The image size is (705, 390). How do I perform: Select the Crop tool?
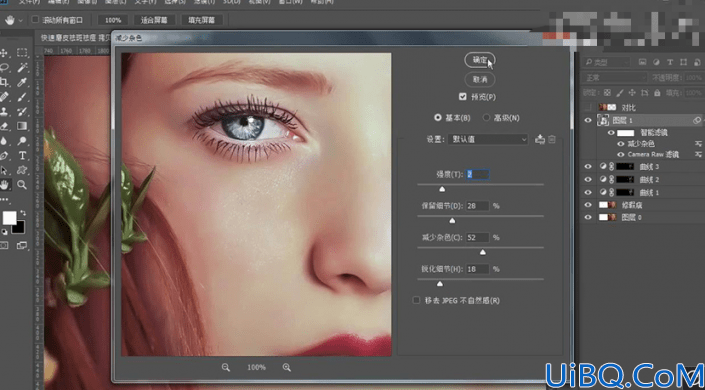pyautogui.click(x=4, y=82)
